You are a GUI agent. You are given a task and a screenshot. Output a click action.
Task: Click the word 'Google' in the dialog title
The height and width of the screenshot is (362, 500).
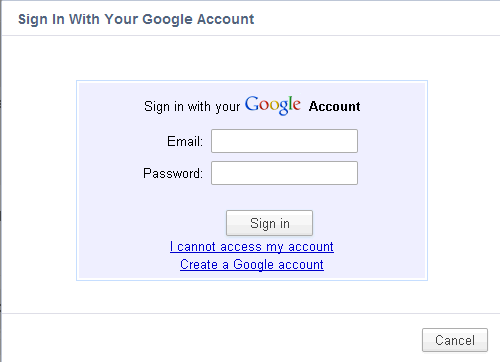tap(167, 20)
